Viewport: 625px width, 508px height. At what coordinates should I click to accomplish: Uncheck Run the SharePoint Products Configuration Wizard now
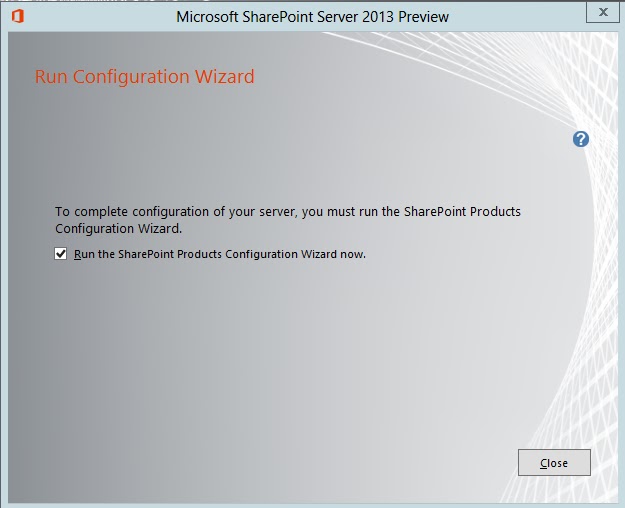point(61,254)
